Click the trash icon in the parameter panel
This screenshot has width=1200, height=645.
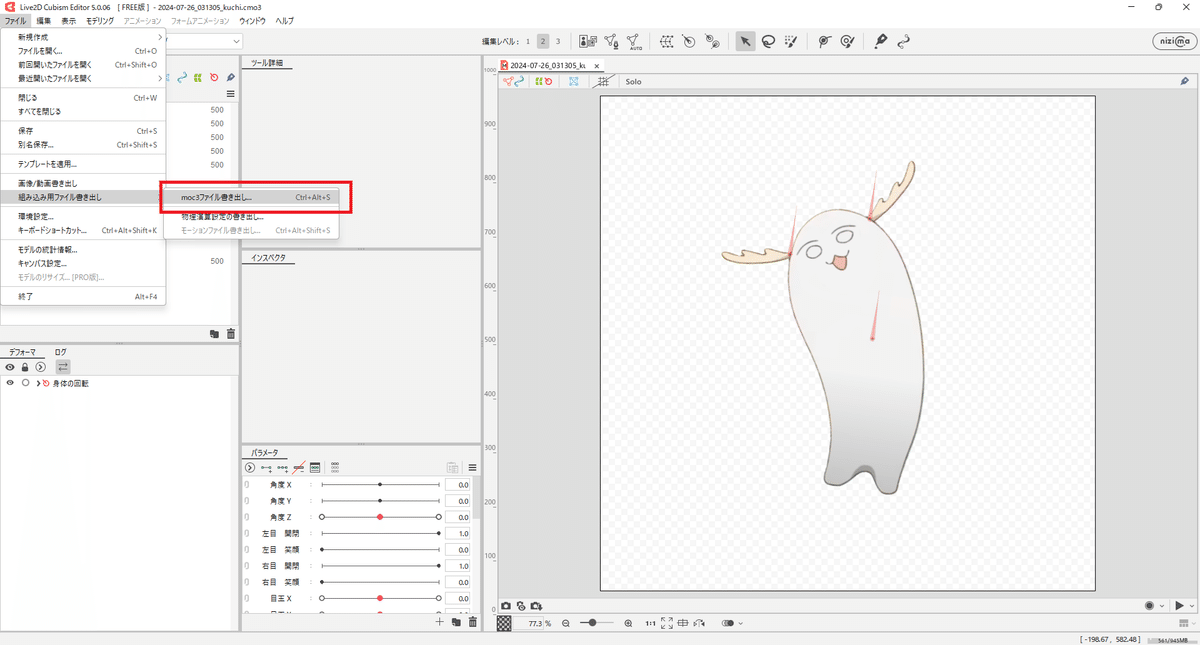(x=473, y=622)
